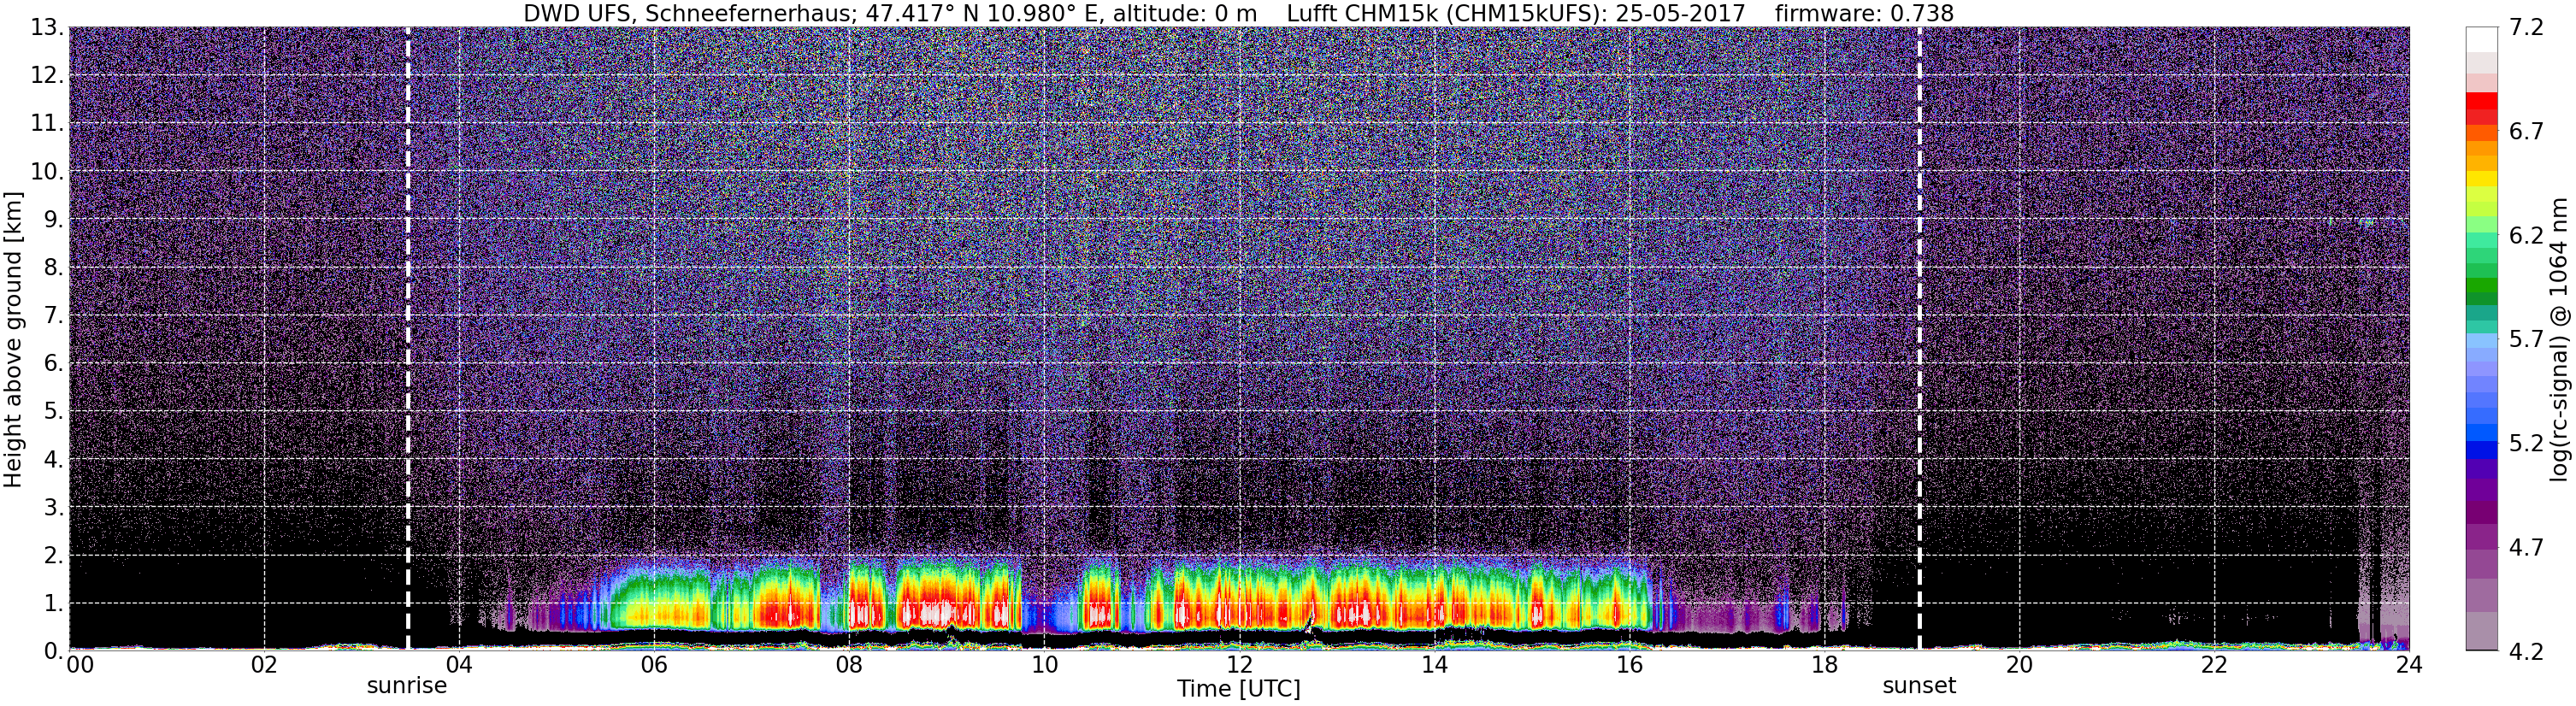2576x706 pixels.
Task: Click the sunrise dashed vertical line
Action: (408, 338)
